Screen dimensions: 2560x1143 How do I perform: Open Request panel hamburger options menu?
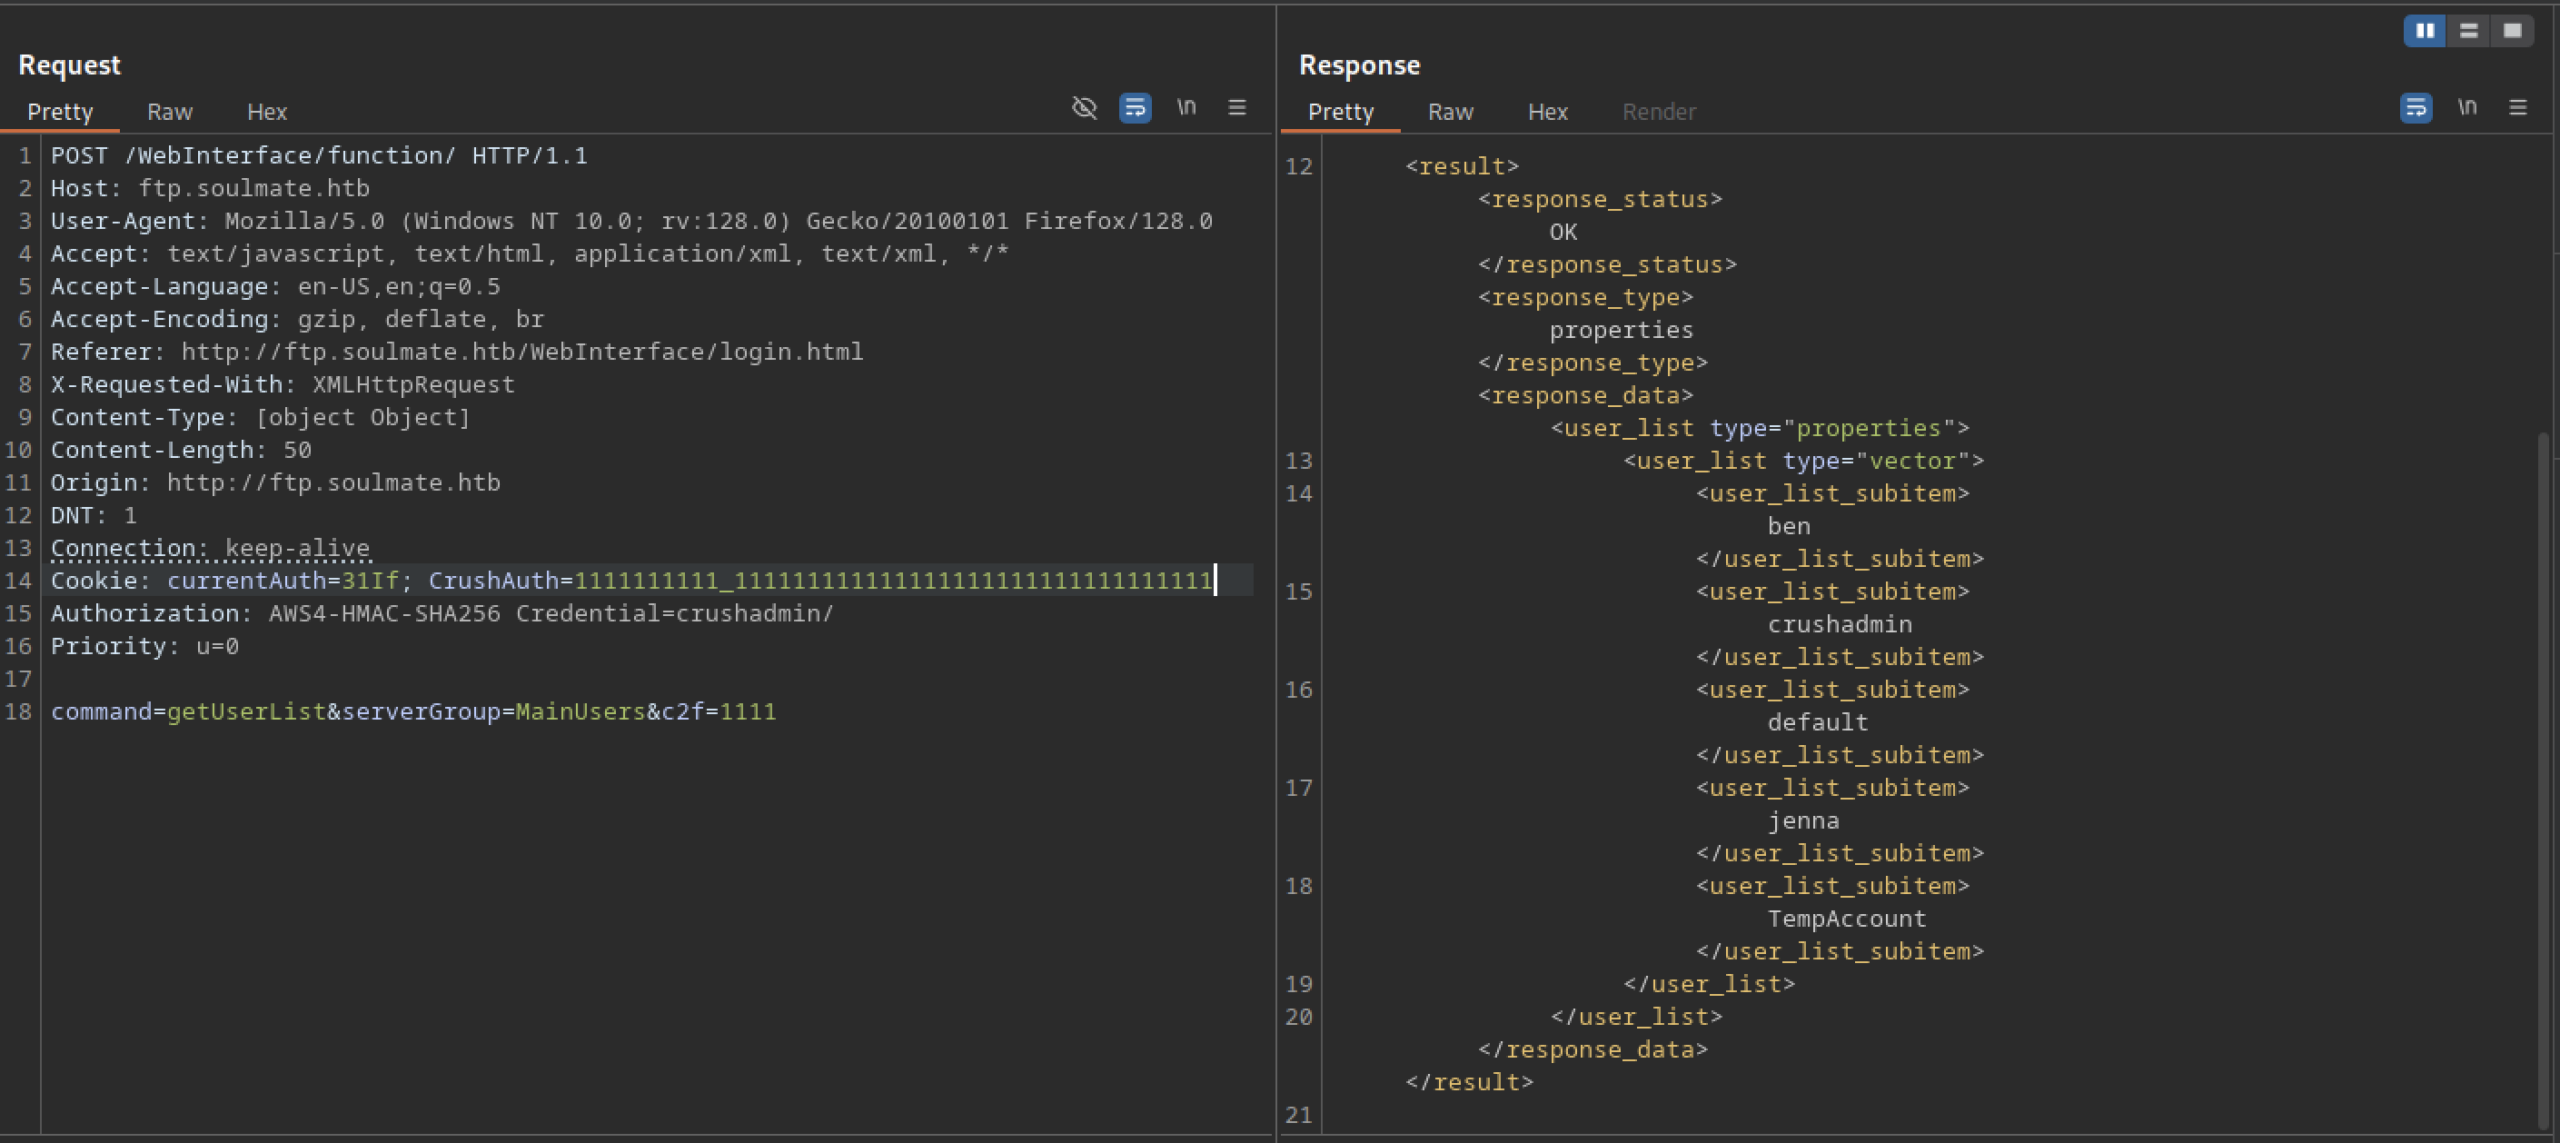click(x=1237, y=107)
